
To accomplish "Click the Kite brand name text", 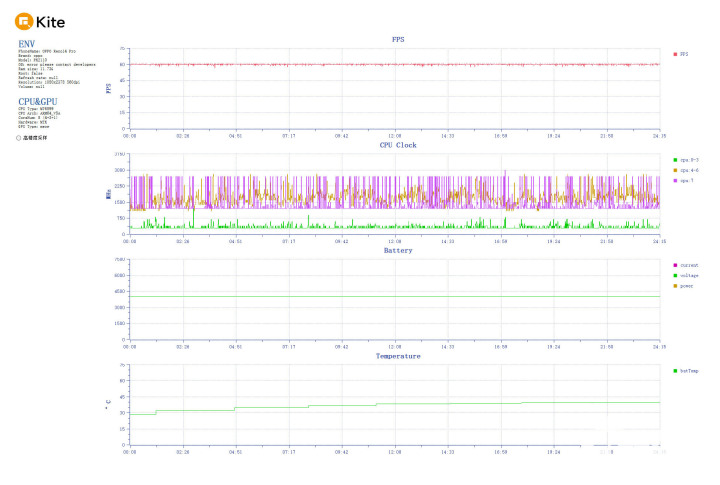I will (51, 22).
